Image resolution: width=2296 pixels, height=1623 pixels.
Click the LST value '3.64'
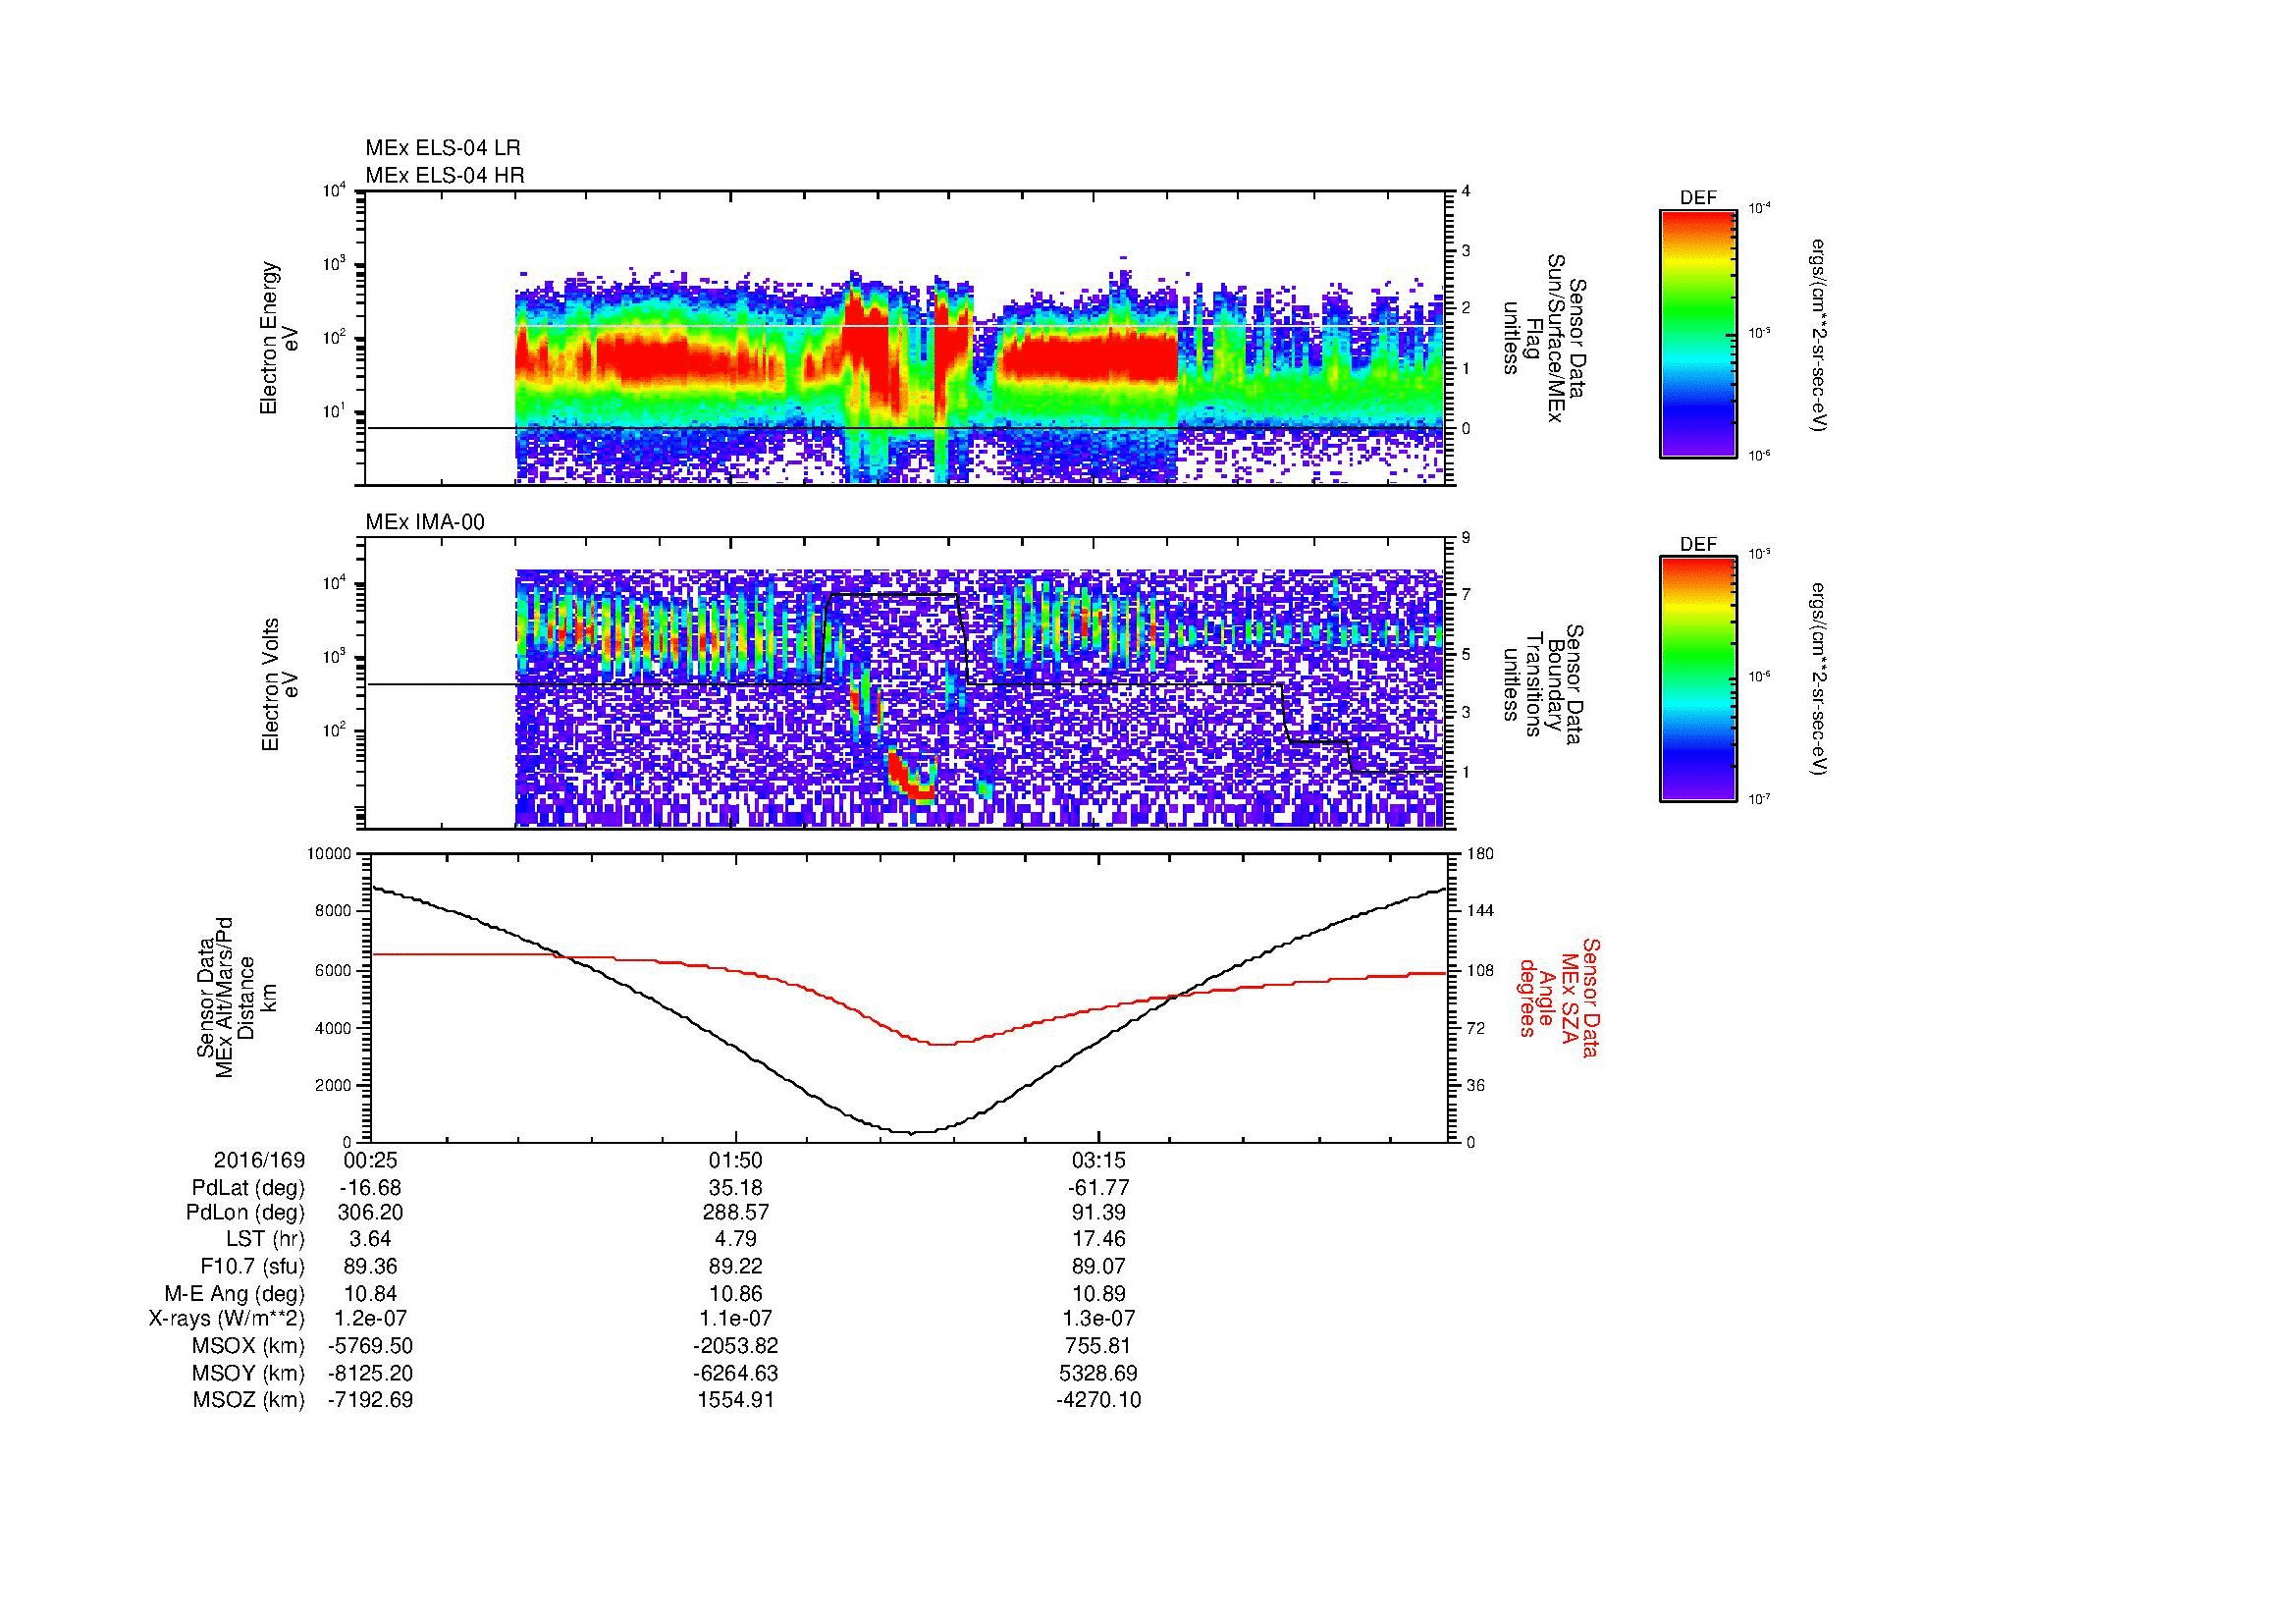coord(371,1239)
